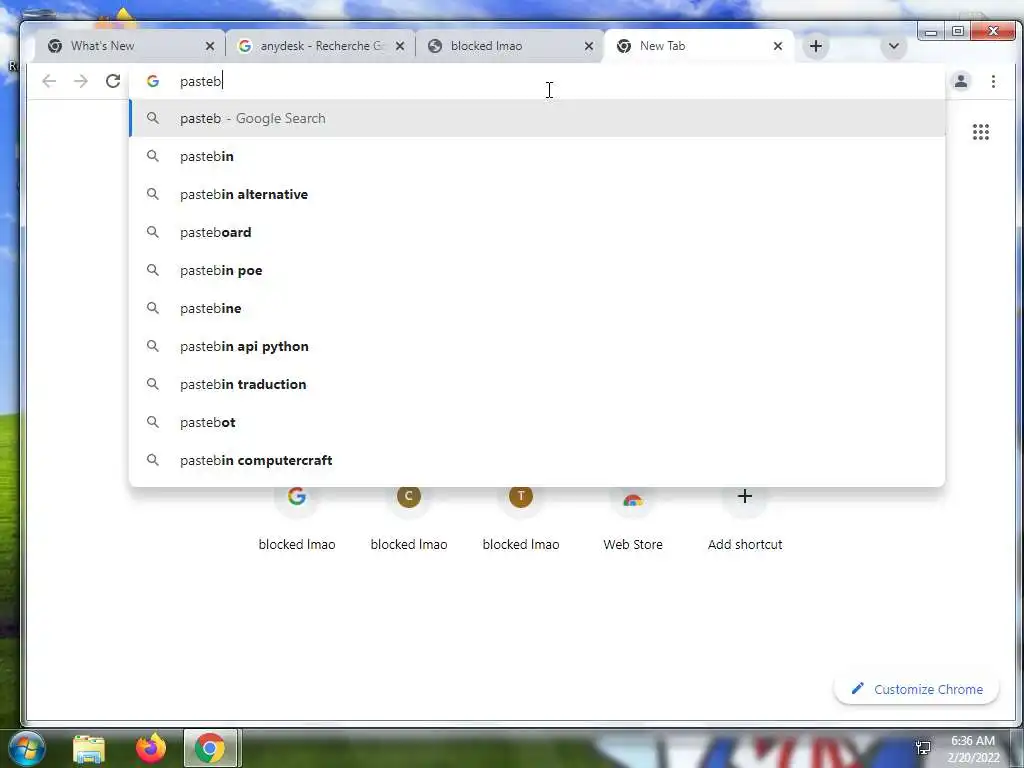Open the Chrome three-dot menu
The height and width of the screenshot is (768, 1024).
point(993,81)
